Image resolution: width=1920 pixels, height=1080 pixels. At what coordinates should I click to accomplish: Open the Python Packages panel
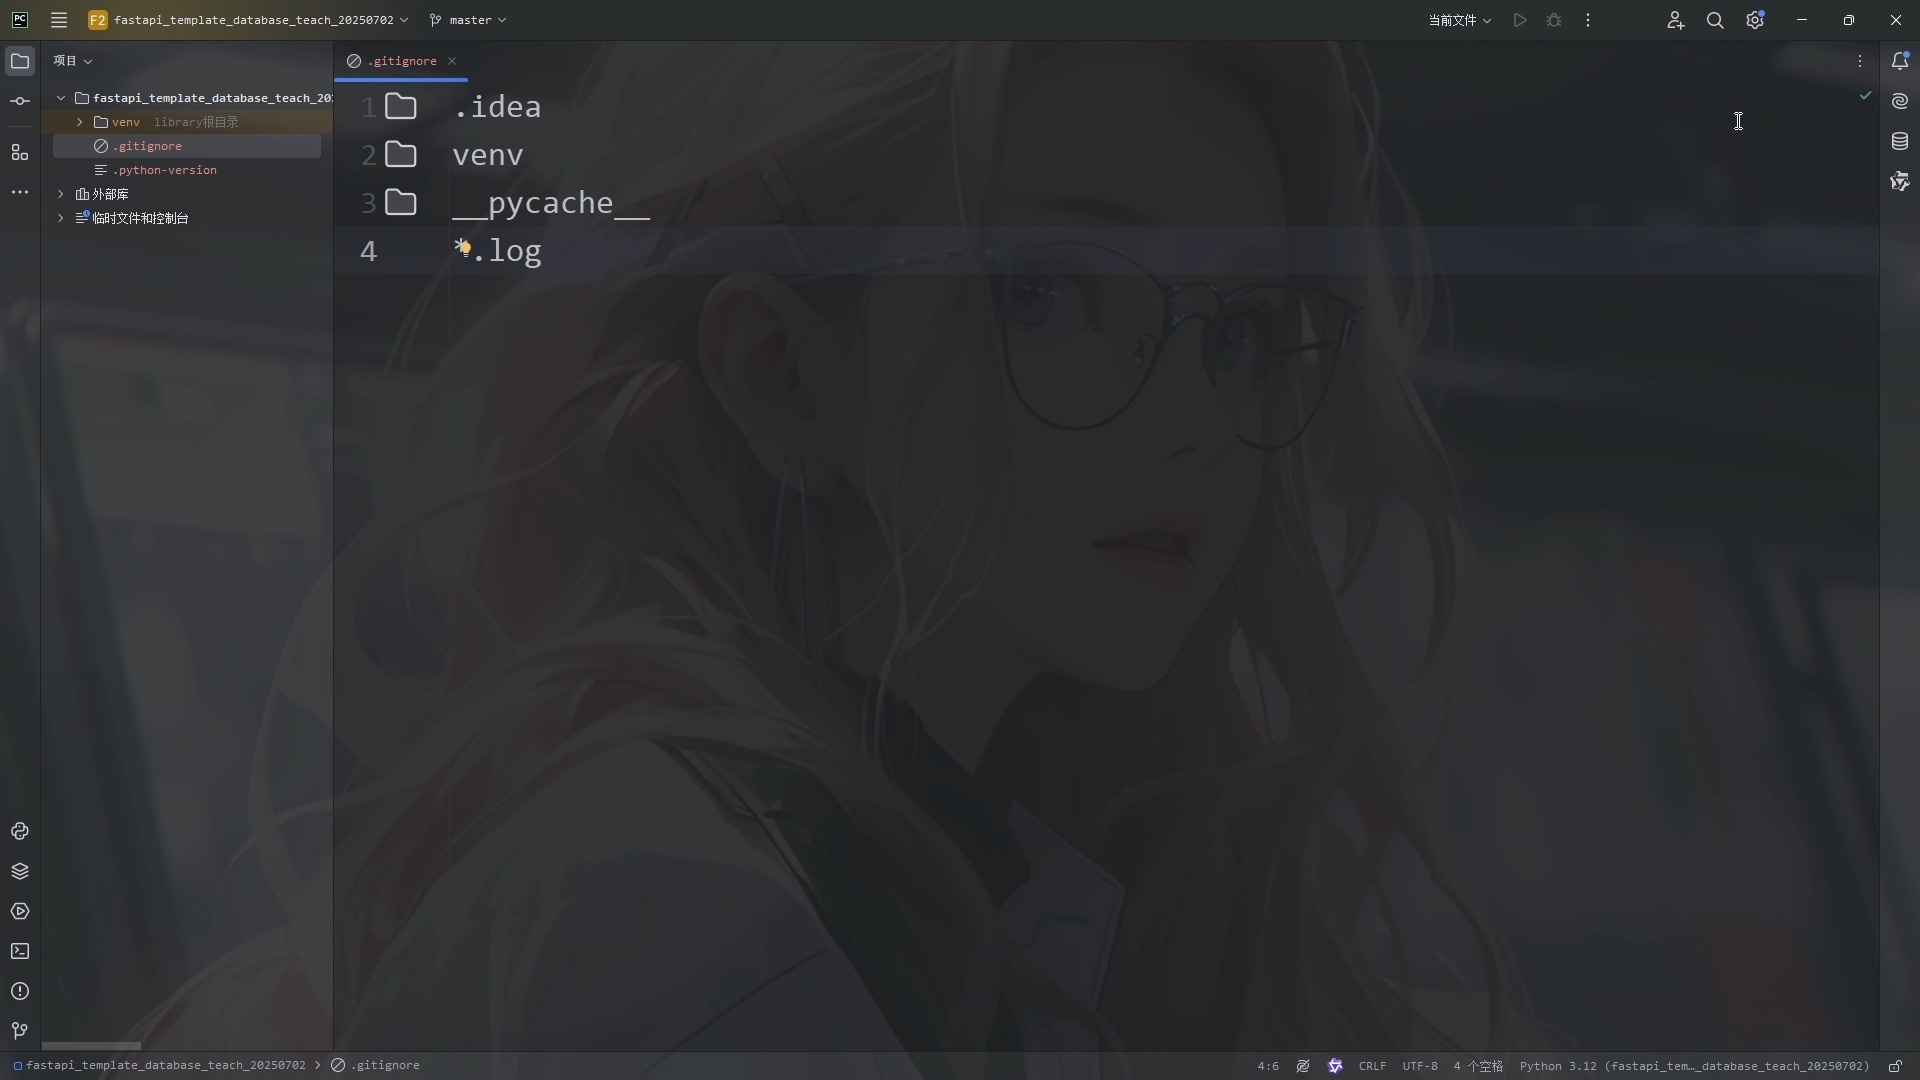[x=20, y=871]
